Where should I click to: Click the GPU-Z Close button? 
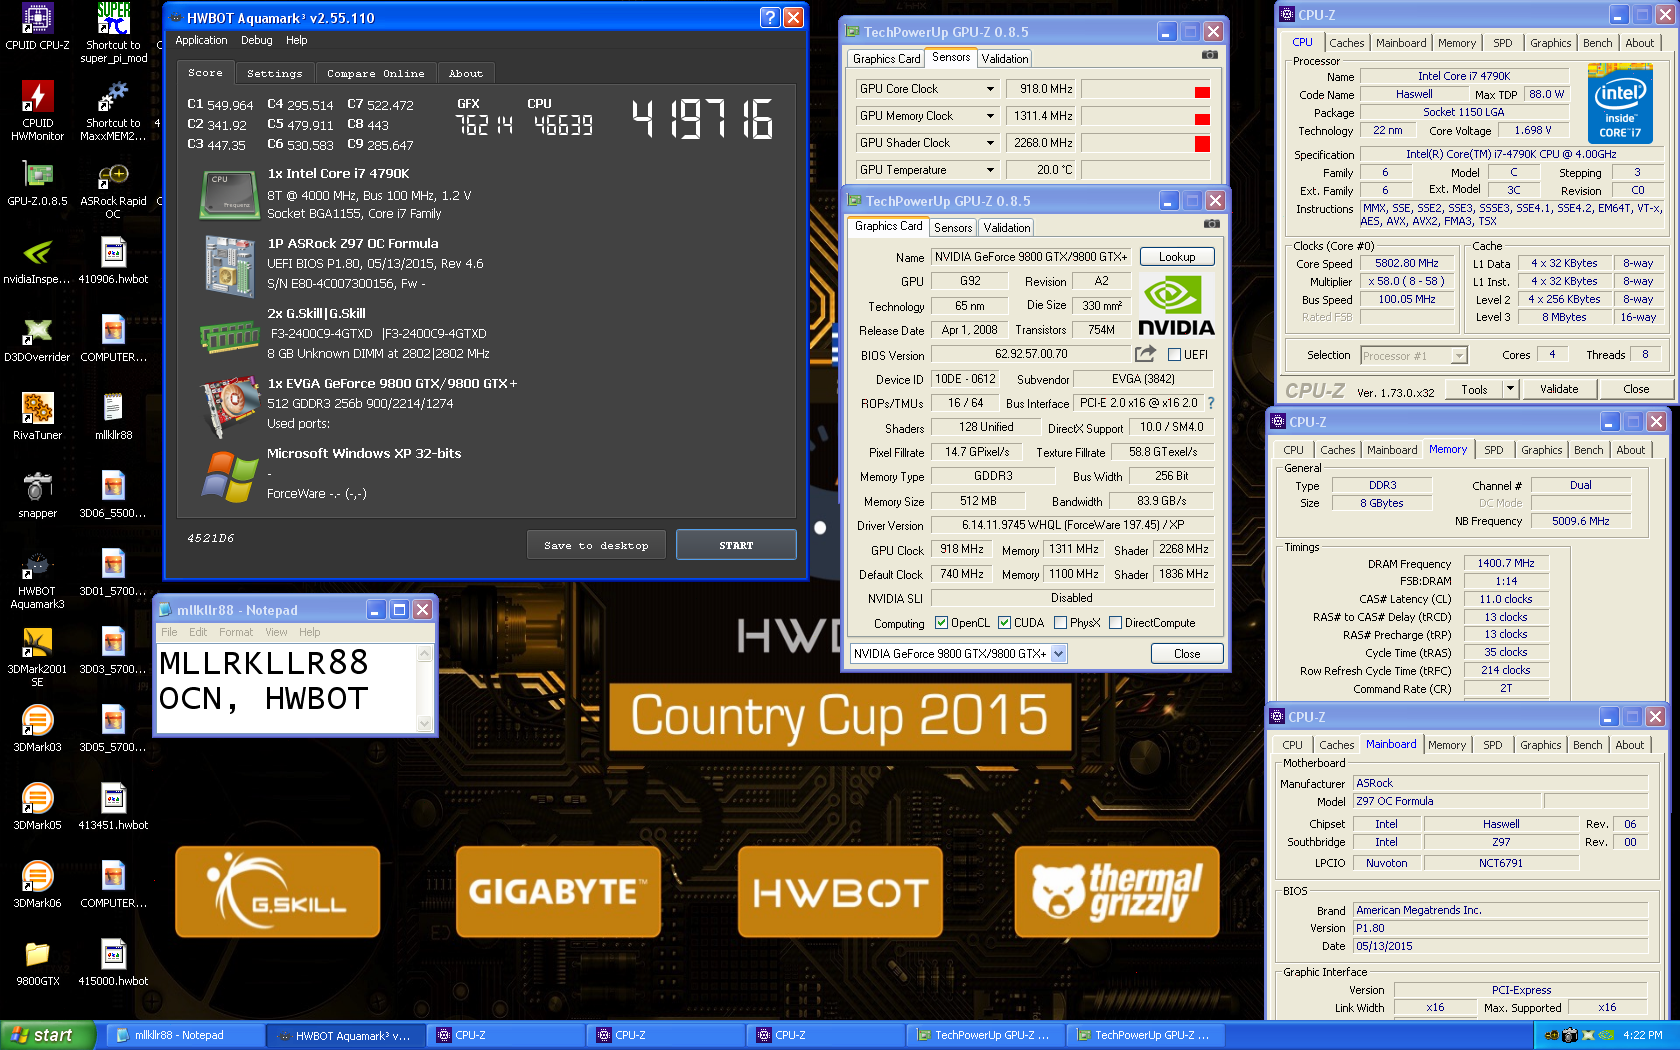click(x=1187, y=654)
